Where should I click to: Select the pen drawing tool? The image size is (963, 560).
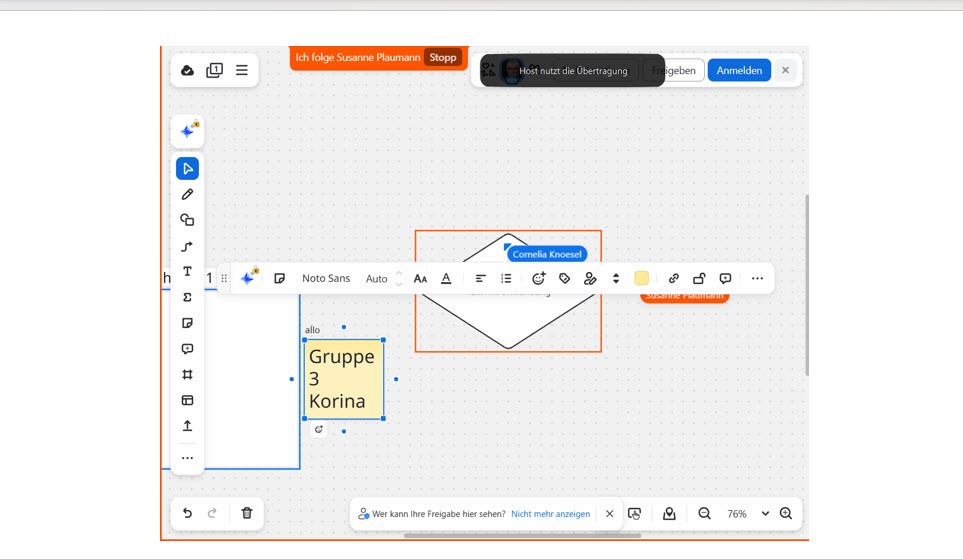coord(187,194)
